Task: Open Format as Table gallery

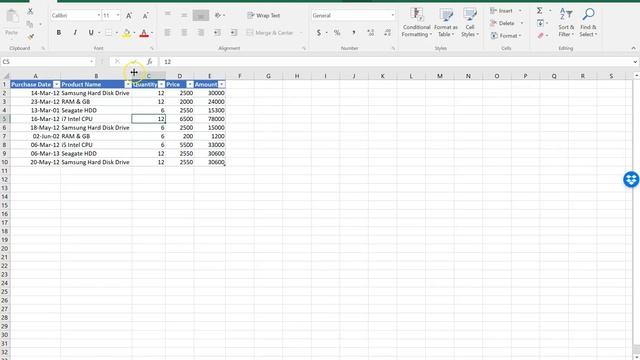Action: pyautogui.click(x=446, y=23)
